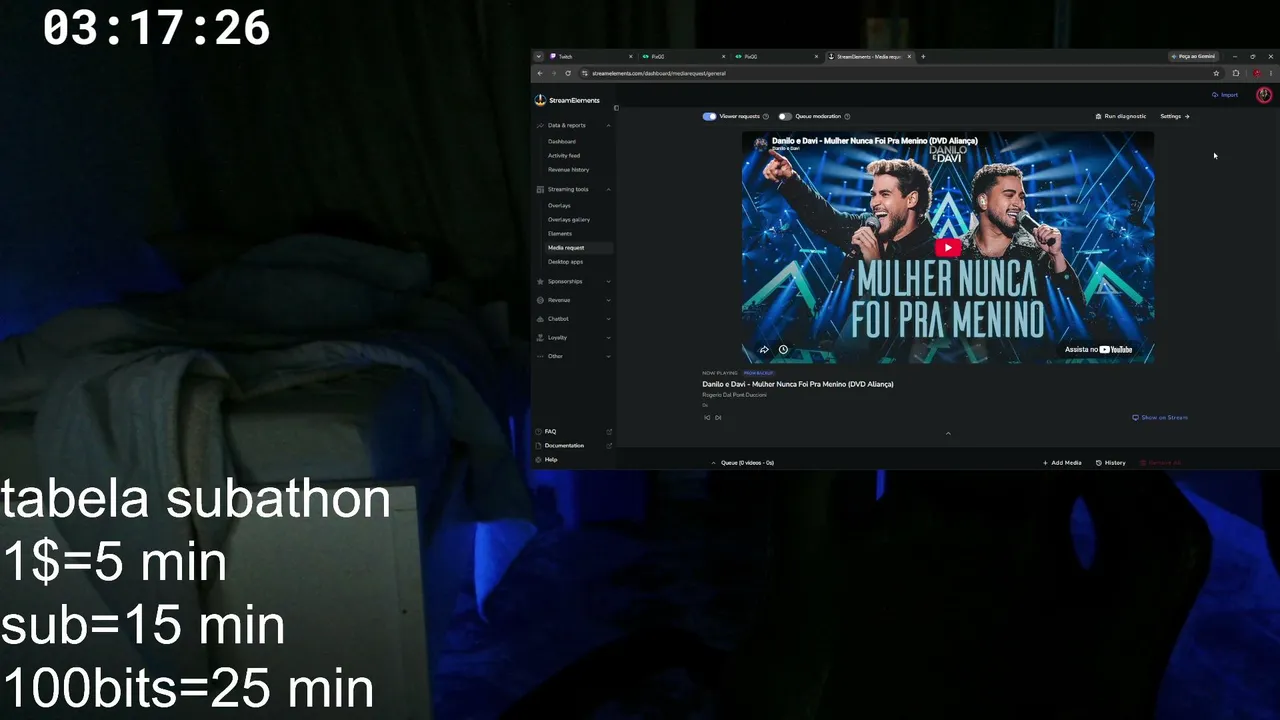1280x720 pixels.
Task: Click Viewer requests help info icon
Action: click(x=766, y=116)
